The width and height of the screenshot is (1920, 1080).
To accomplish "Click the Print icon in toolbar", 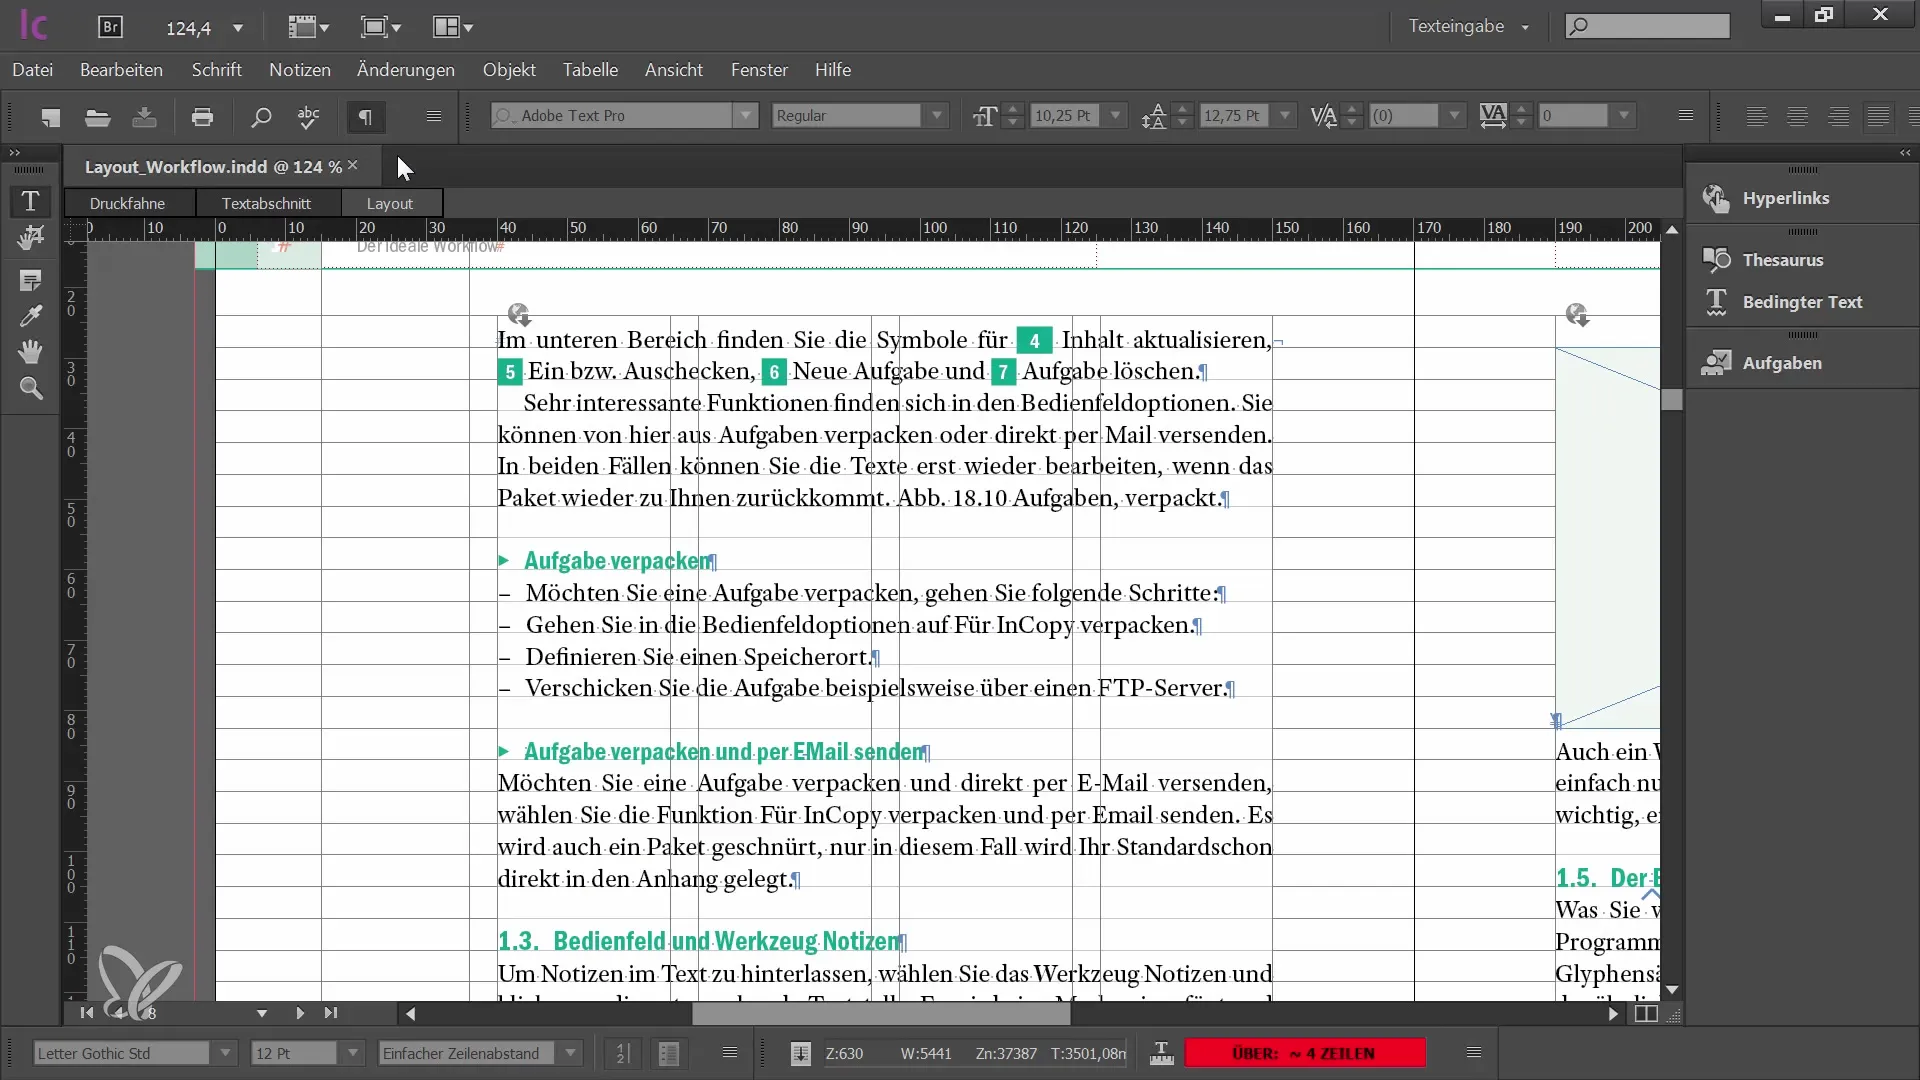I will pyautogui.click(x=202, y=117).
